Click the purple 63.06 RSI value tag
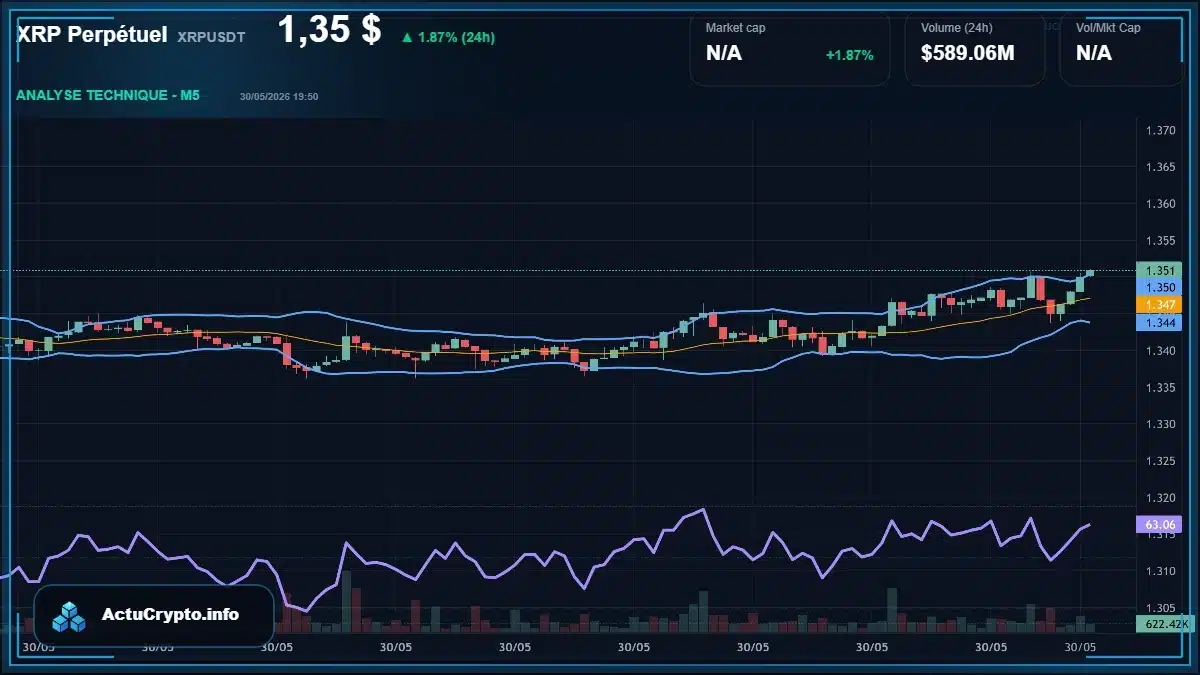 click(1160, 524)
